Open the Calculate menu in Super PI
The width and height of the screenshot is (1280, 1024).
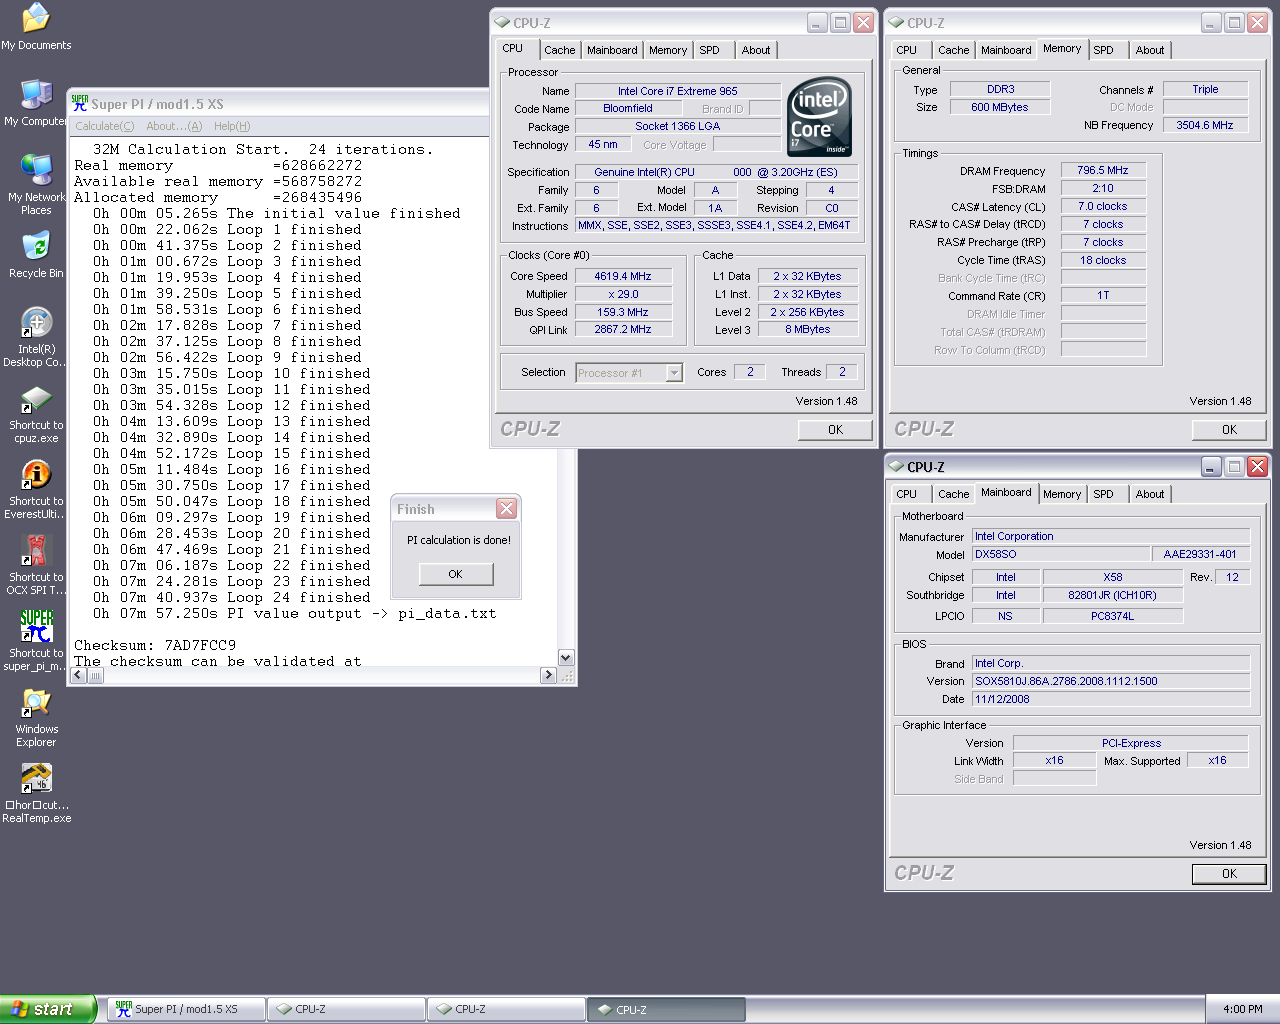pyautogui.click(x=105, y=126)
